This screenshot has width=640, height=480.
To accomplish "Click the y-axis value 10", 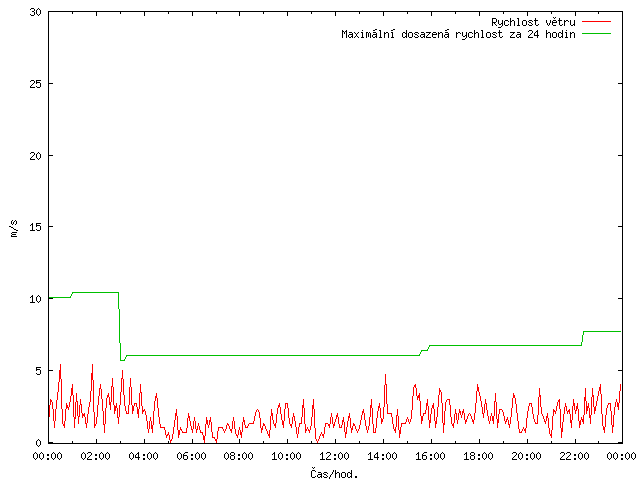I will [36, 299].
